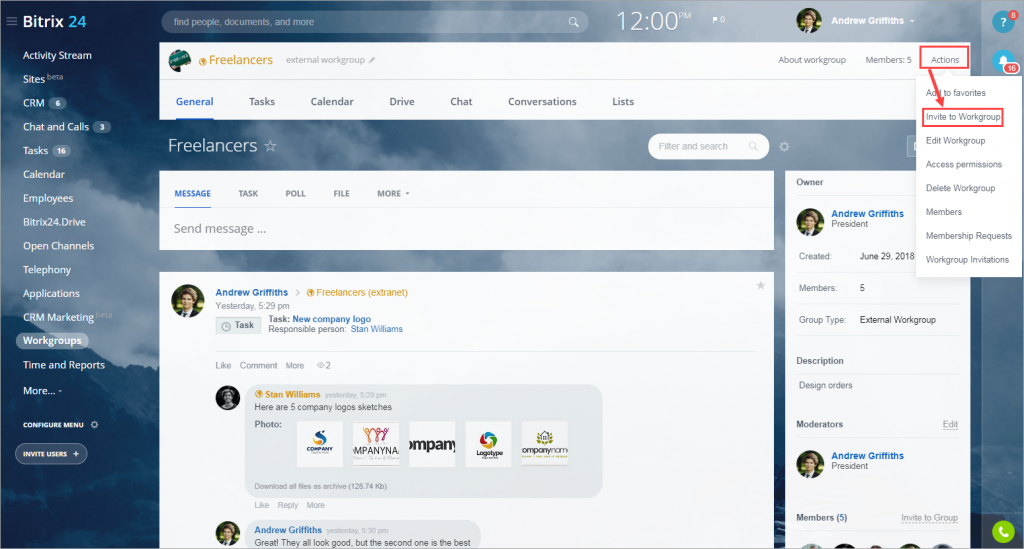
Task: Click the green phone call button
Action: coord(1003,531)
